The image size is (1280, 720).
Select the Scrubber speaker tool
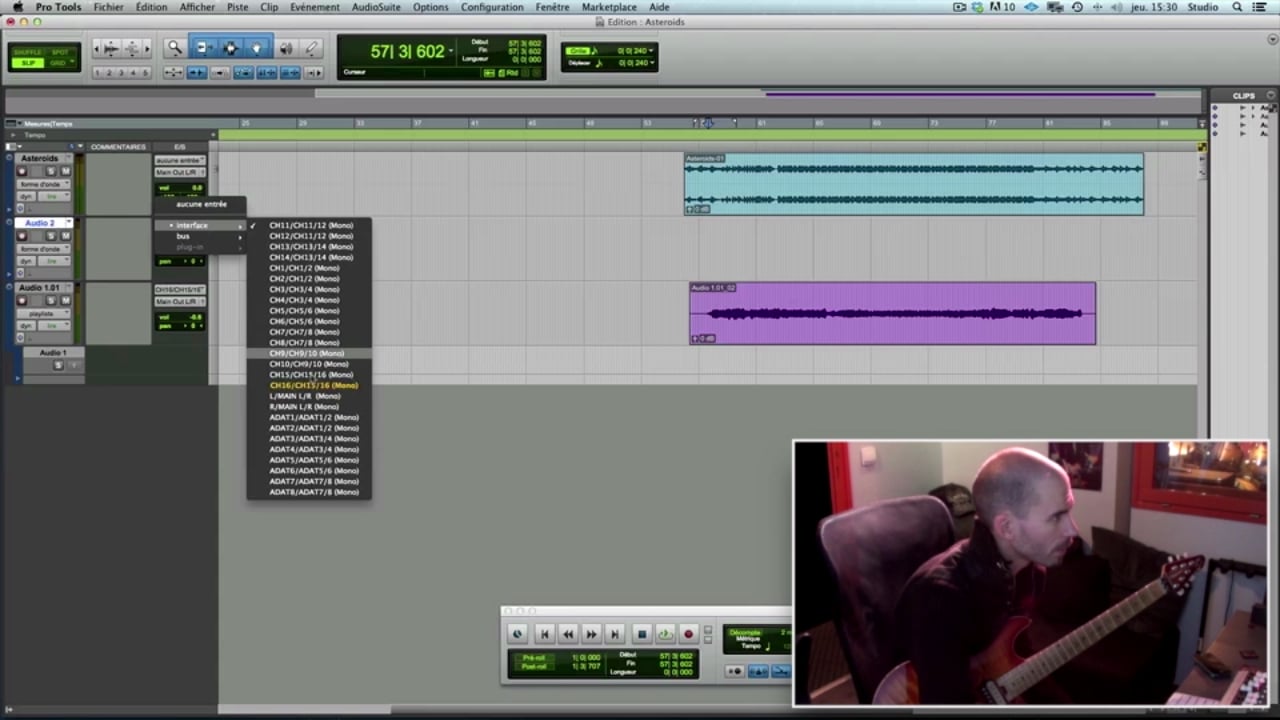pos(286,48)
